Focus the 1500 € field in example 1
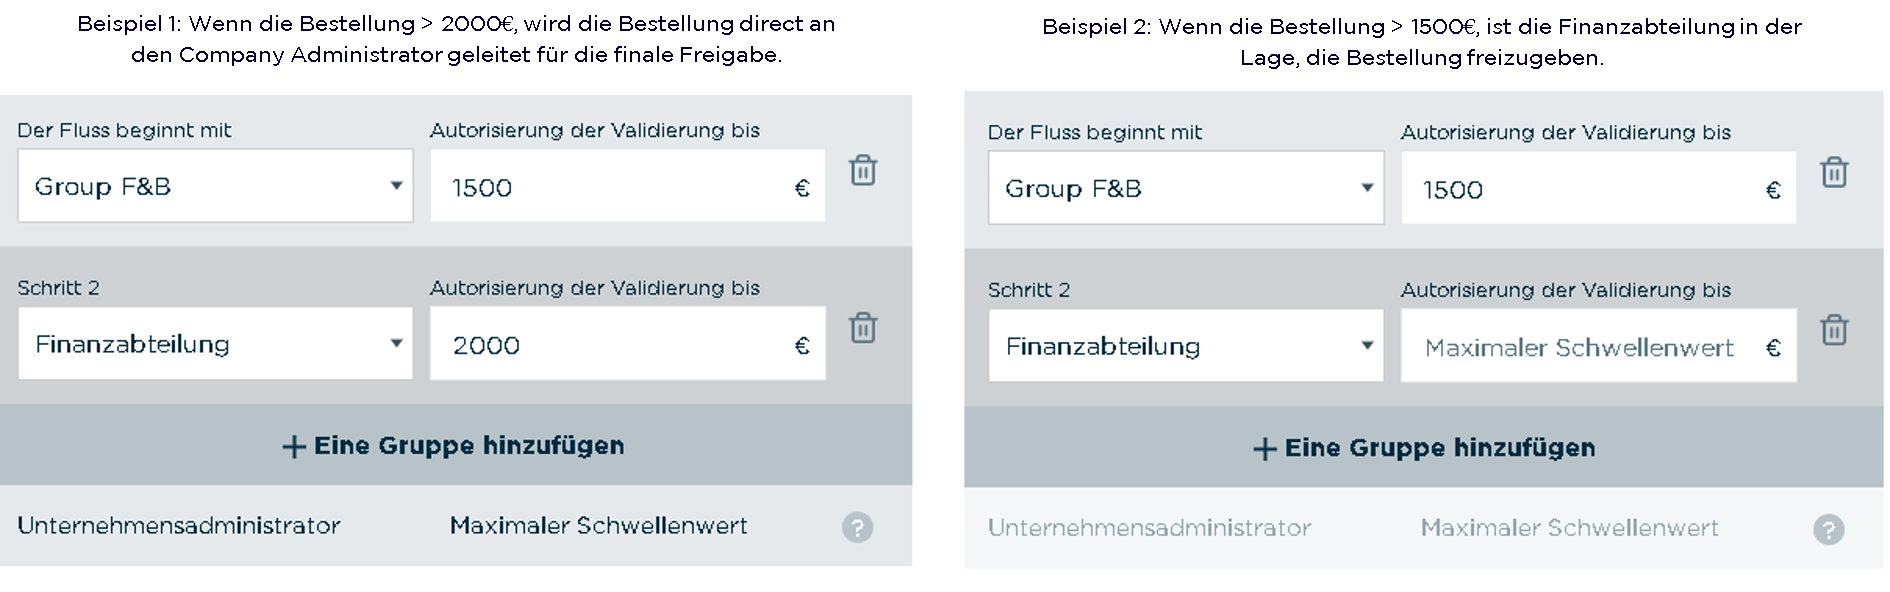Viewport: 1890px width, 592px height. click(x=628, y=186)
